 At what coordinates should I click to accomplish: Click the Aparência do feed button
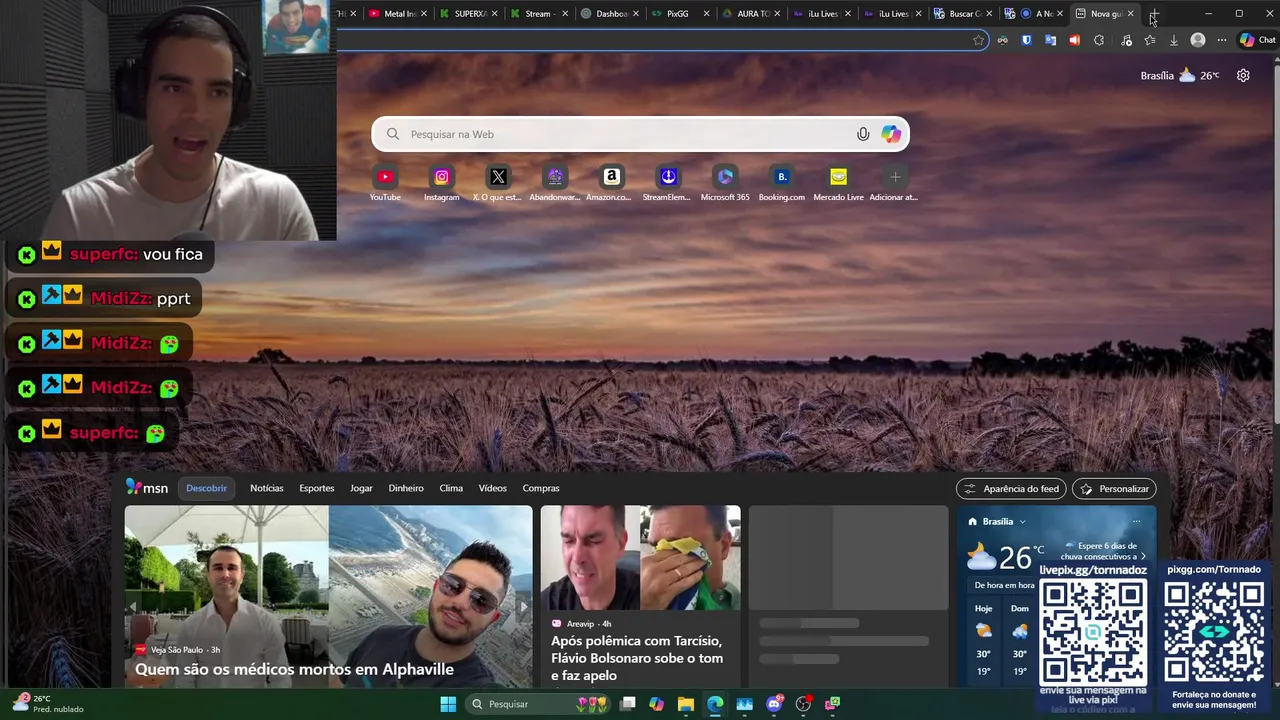pyautogui.click(x=1011, y=489)
